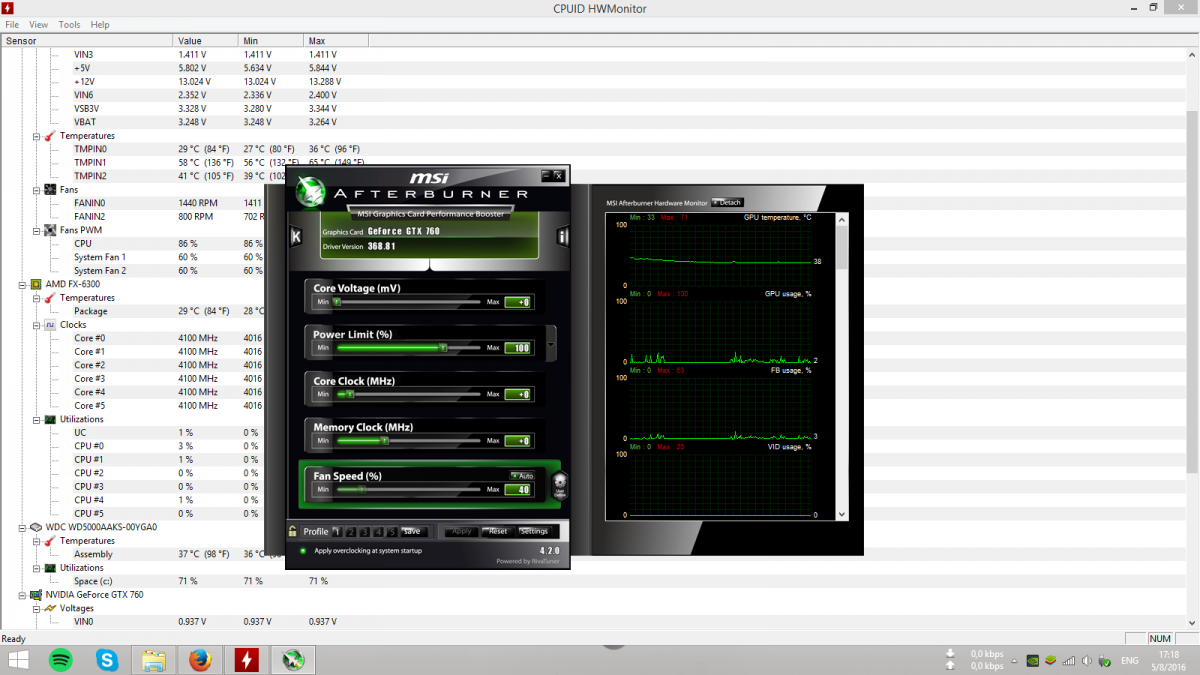This screenshot has height=675, width=1200.
Task: Open the Afterburner information i icon
Action: [x=563, y=237]
